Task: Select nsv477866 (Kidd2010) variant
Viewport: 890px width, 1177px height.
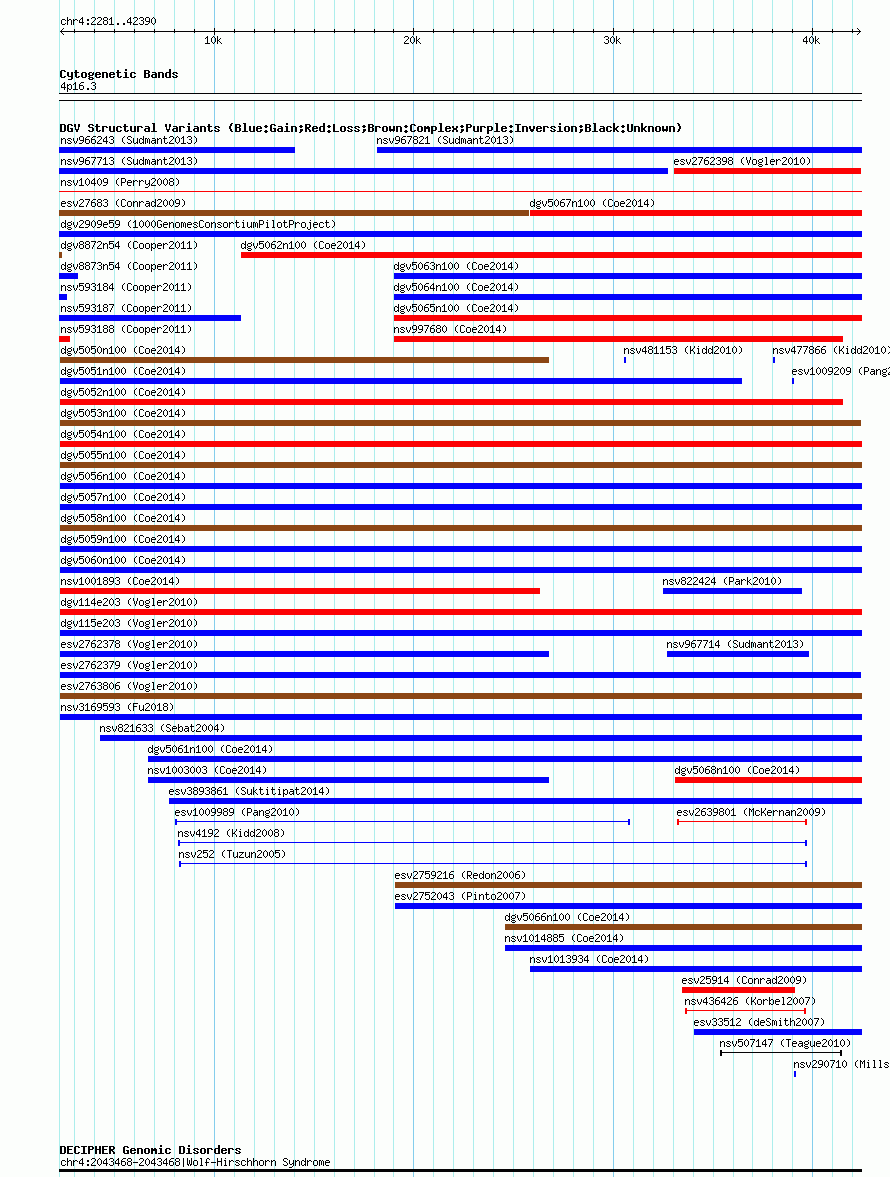Action: pos(774,360)
